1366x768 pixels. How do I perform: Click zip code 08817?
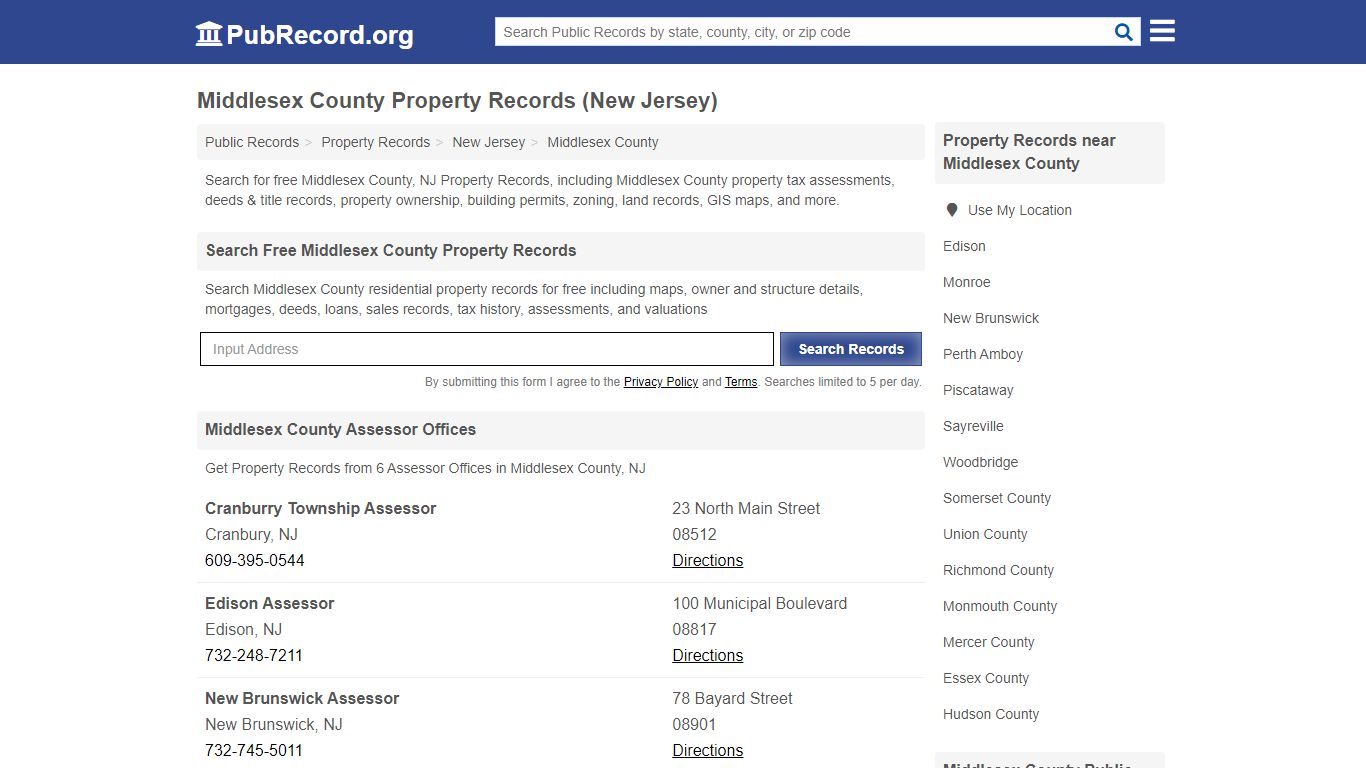695,629
